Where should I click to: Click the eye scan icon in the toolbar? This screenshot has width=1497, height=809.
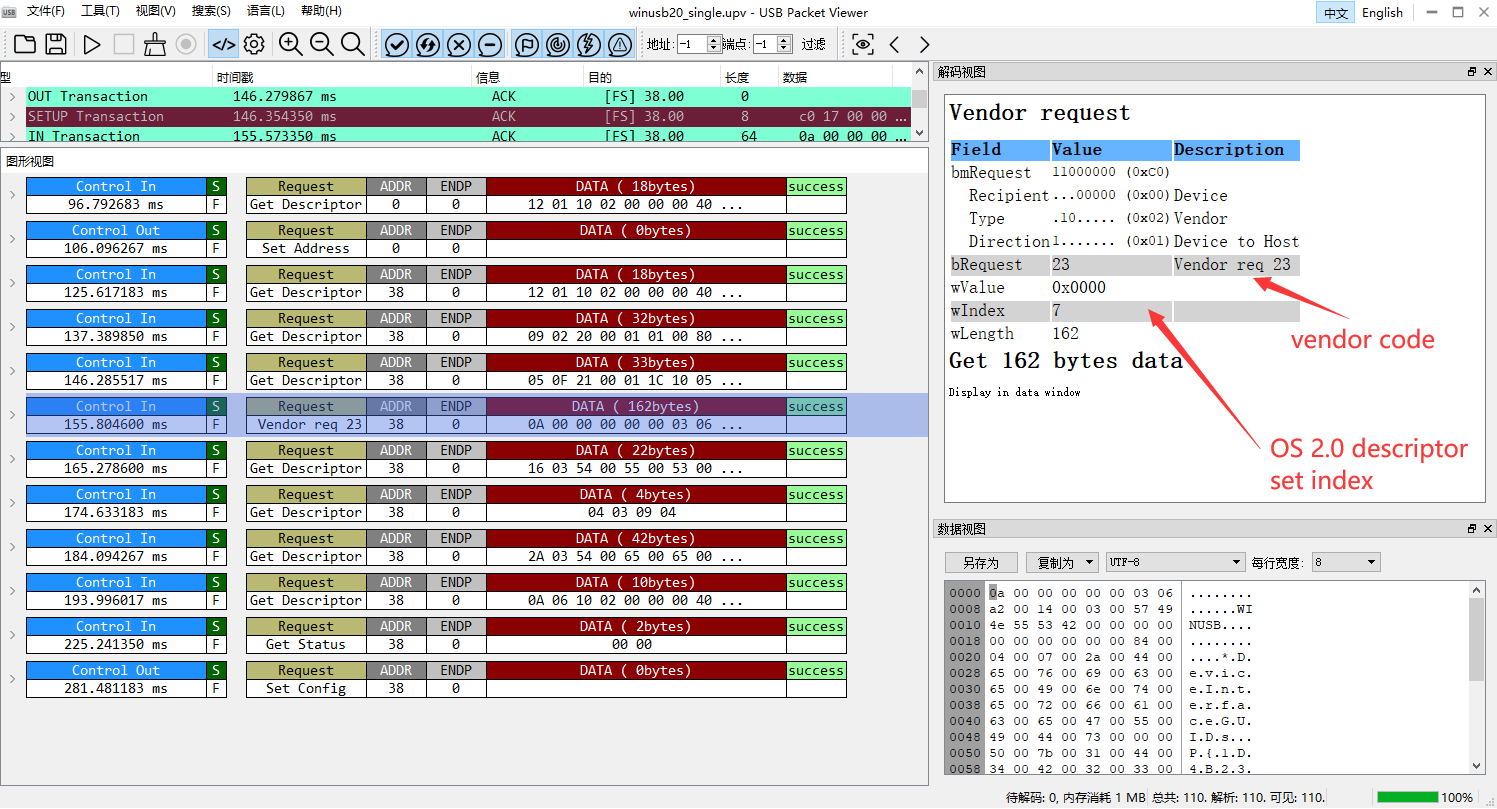coord(863,44)
